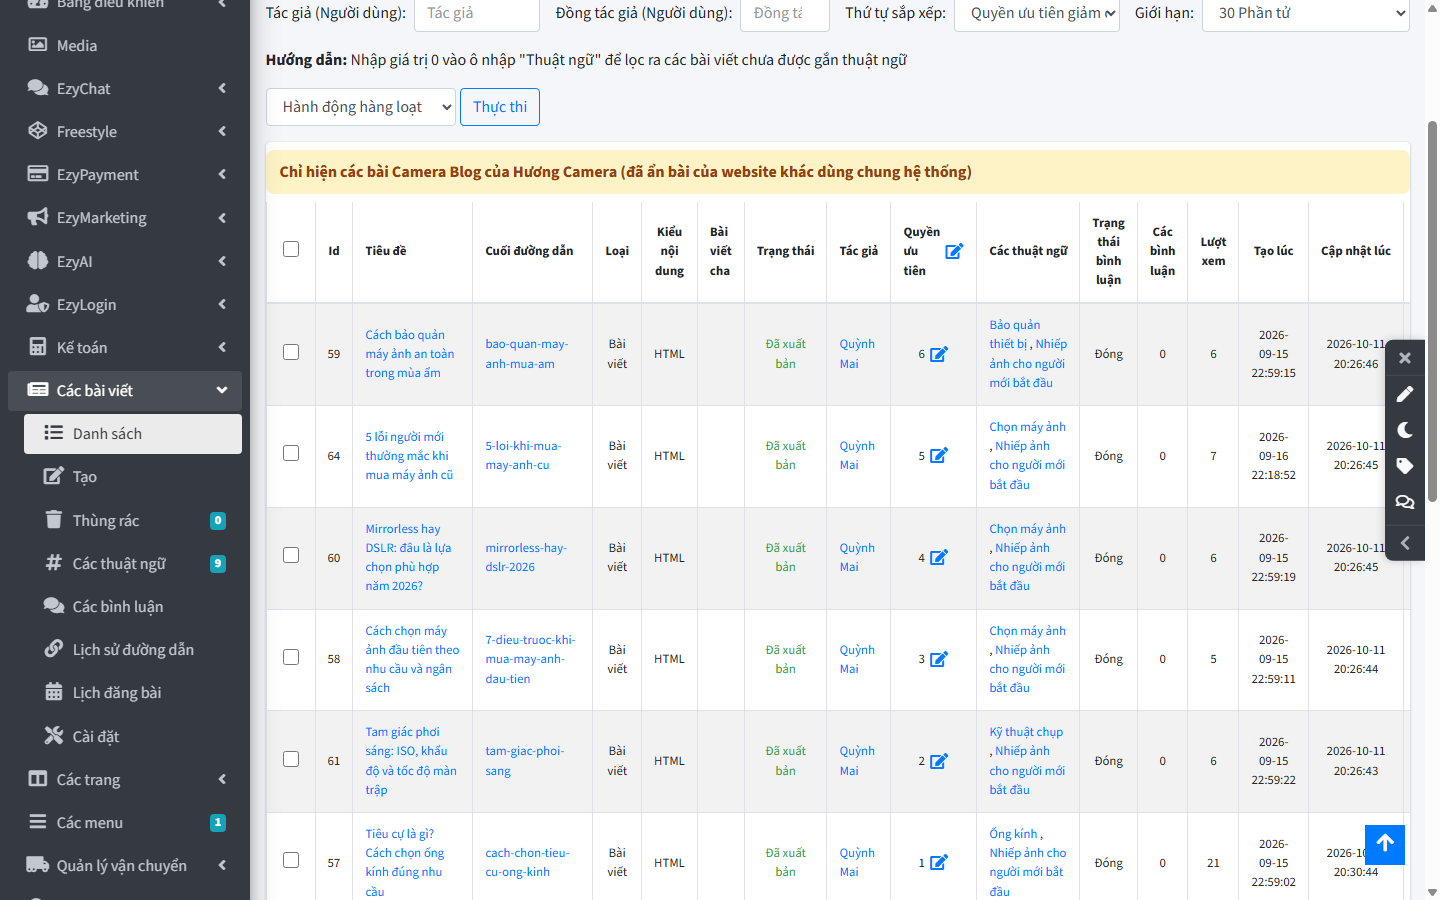Open Các thuật ngữ in the sidebar
Viewport: 1440px width, 900px height.
tap(133, 563)
